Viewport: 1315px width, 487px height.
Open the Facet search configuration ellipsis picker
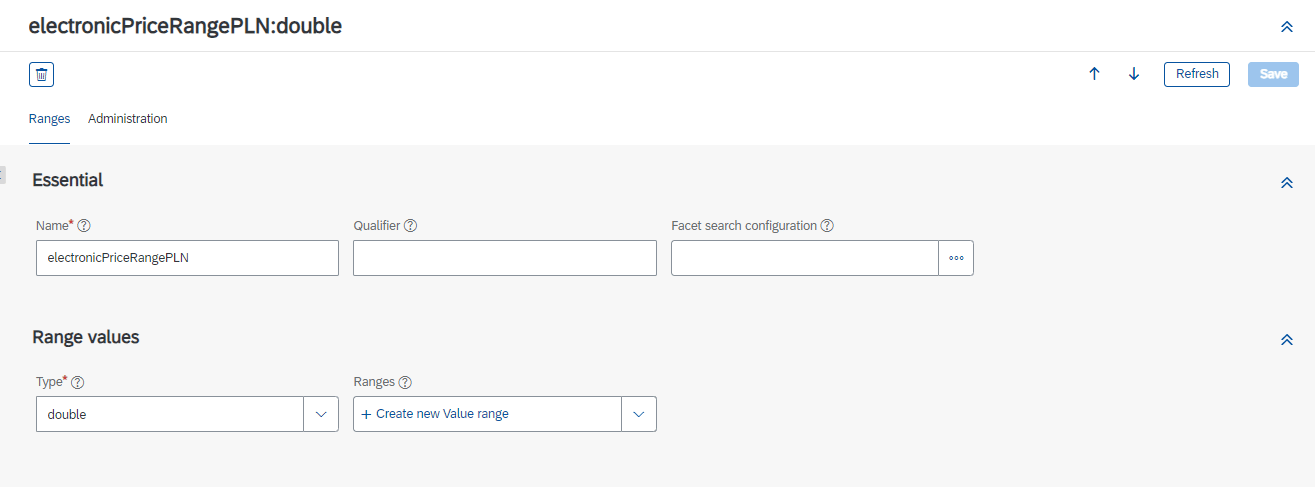956,258
